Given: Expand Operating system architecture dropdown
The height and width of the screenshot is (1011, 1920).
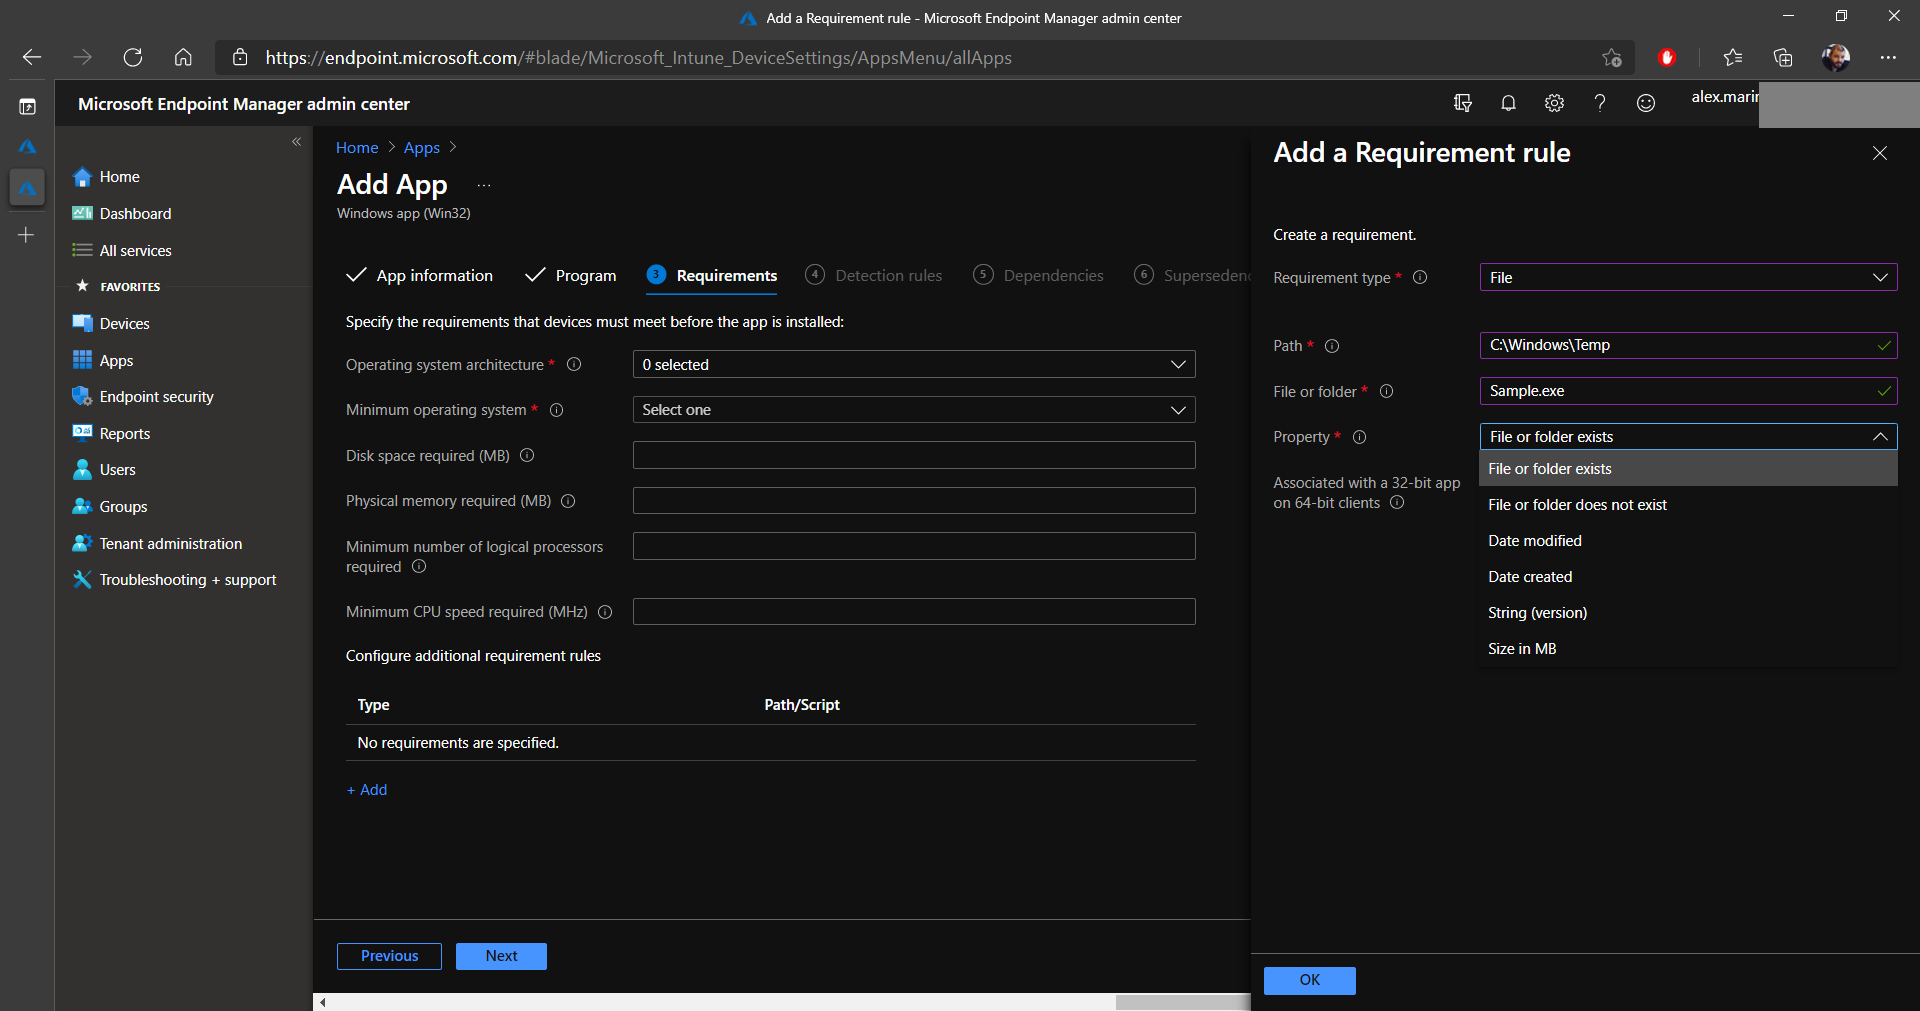Looking at the screenshot, I should (913, 365).
